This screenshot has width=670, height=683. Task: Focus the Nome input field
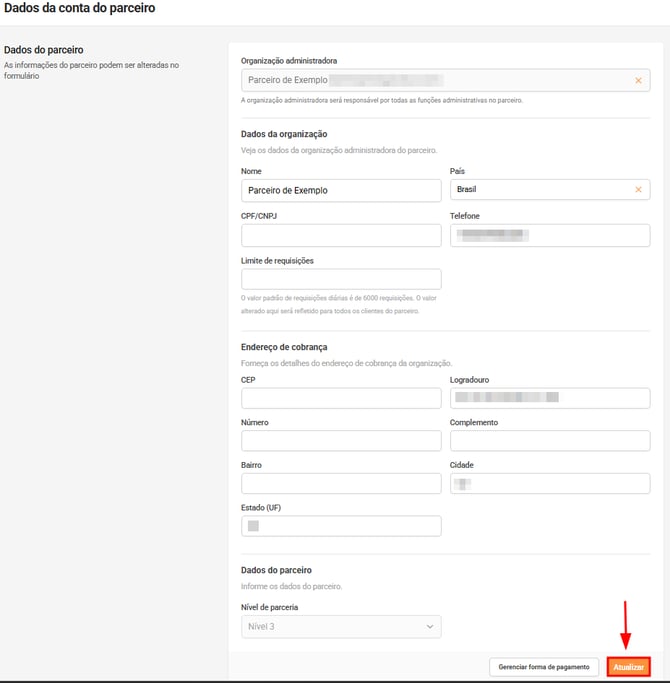coord(340,191)
